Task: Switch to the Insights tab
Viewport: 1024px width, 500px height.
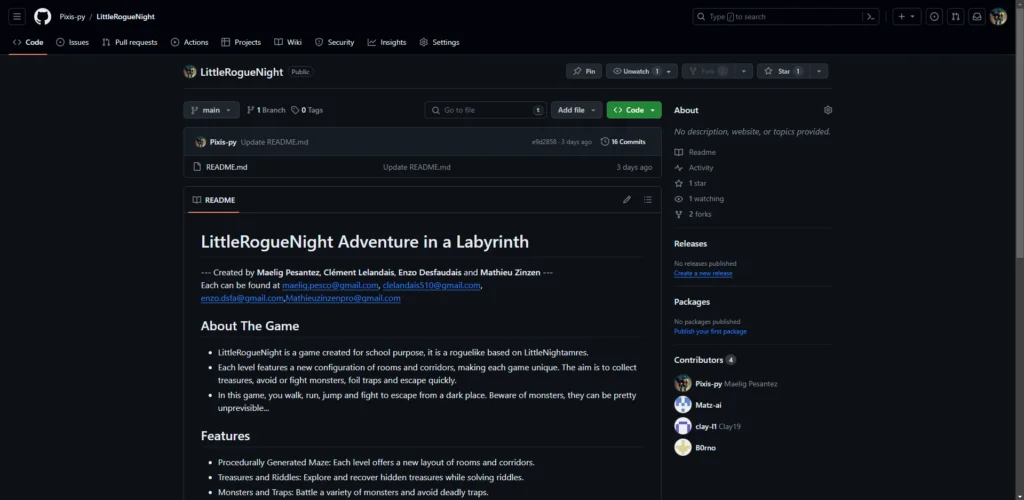Action: coord(387,42)
